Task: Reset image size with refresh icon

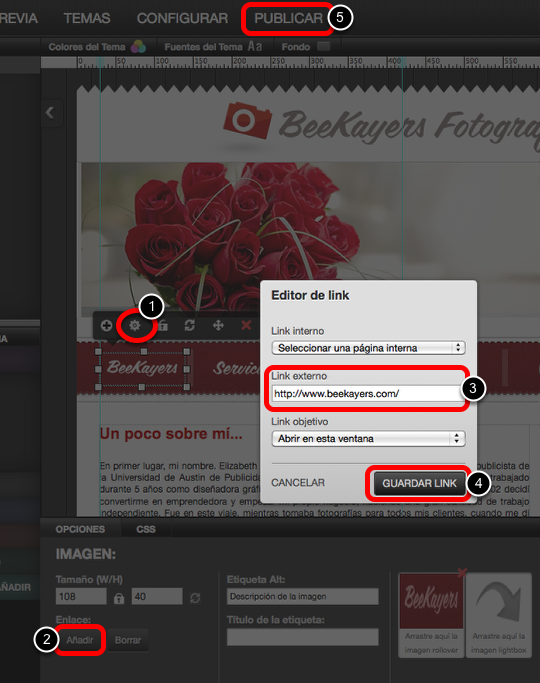Action: [195, 598]
